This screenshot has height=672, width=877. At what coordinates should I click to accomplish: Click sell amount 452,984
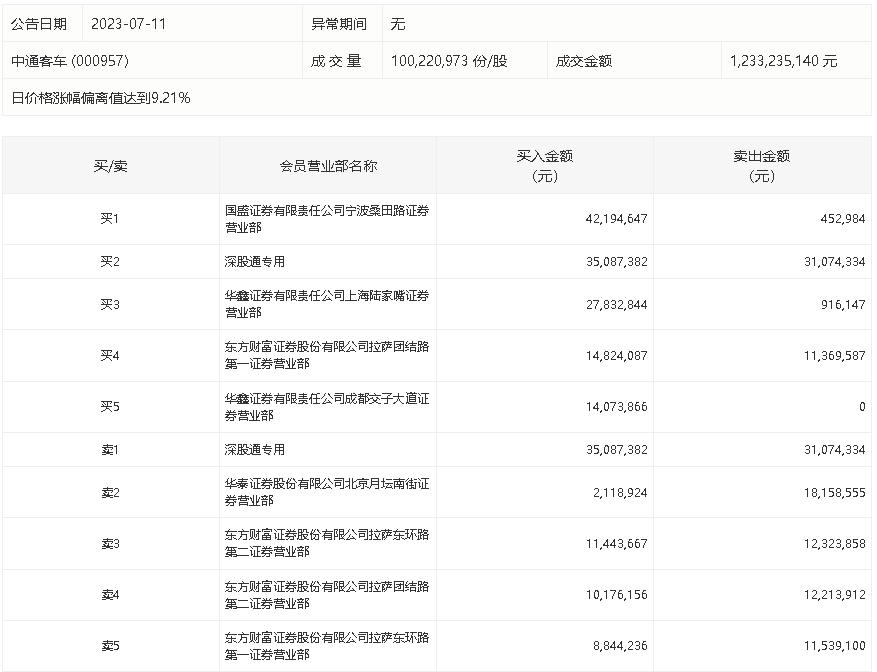pos(842,219)
